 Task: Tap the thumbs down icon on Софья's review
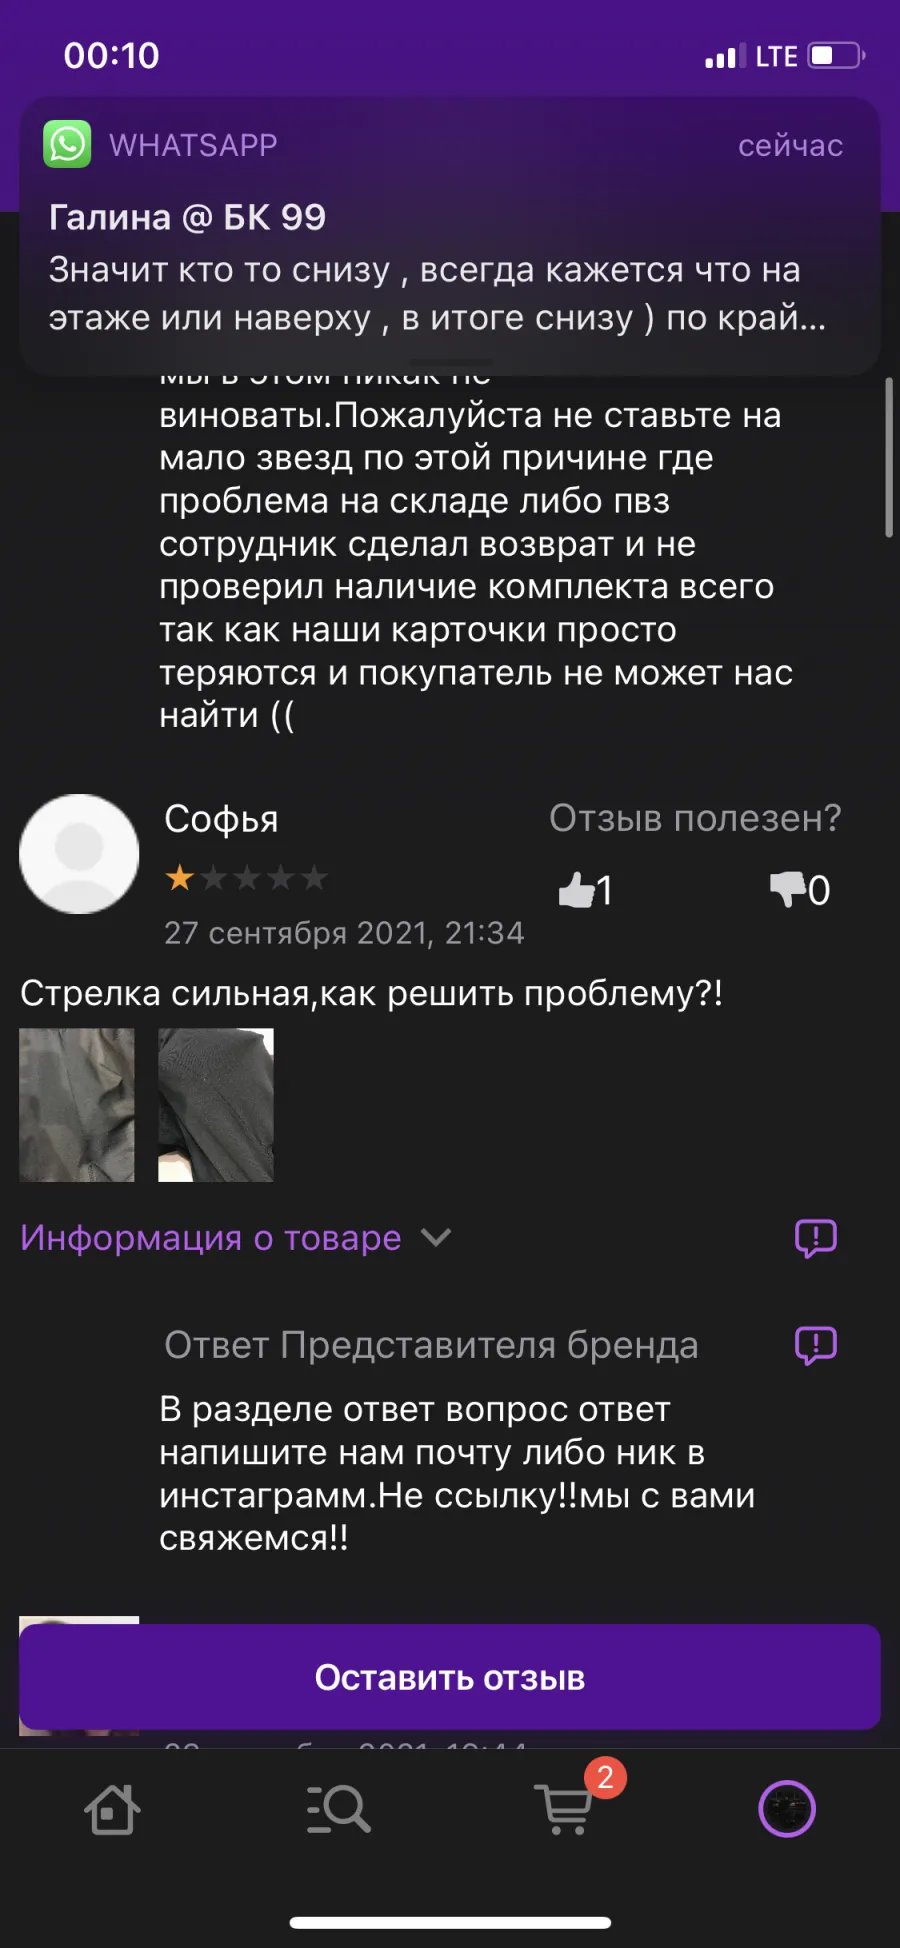pos(787,888)
